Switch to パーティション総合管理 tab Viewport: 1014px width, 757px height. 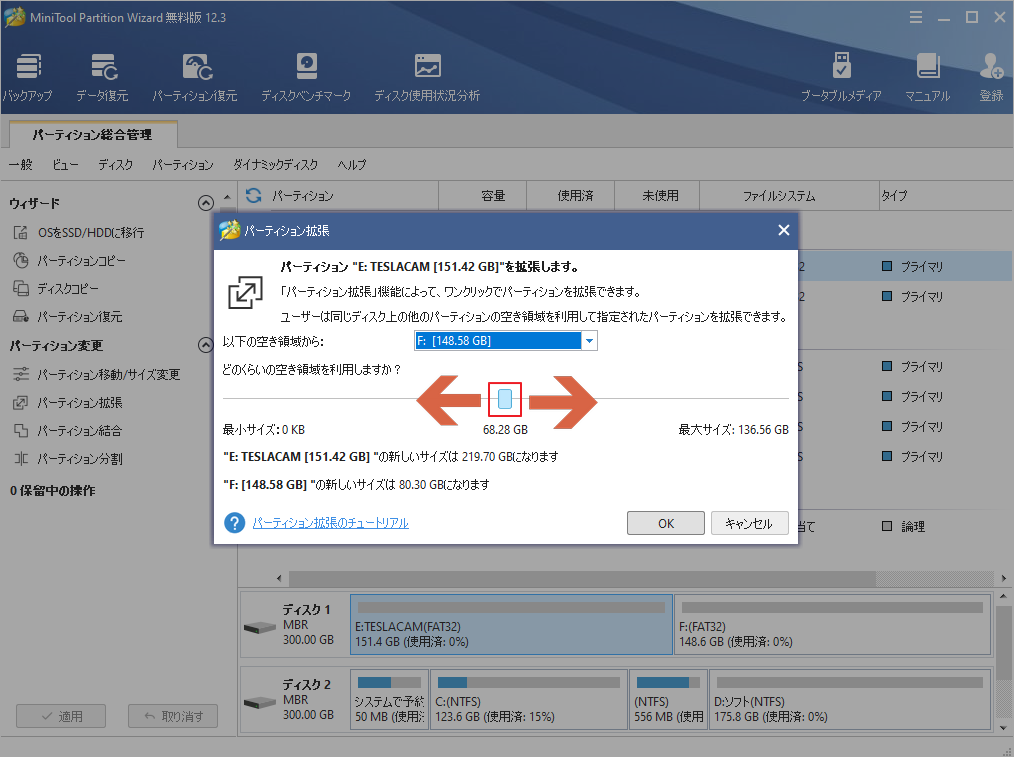(93, 134)
